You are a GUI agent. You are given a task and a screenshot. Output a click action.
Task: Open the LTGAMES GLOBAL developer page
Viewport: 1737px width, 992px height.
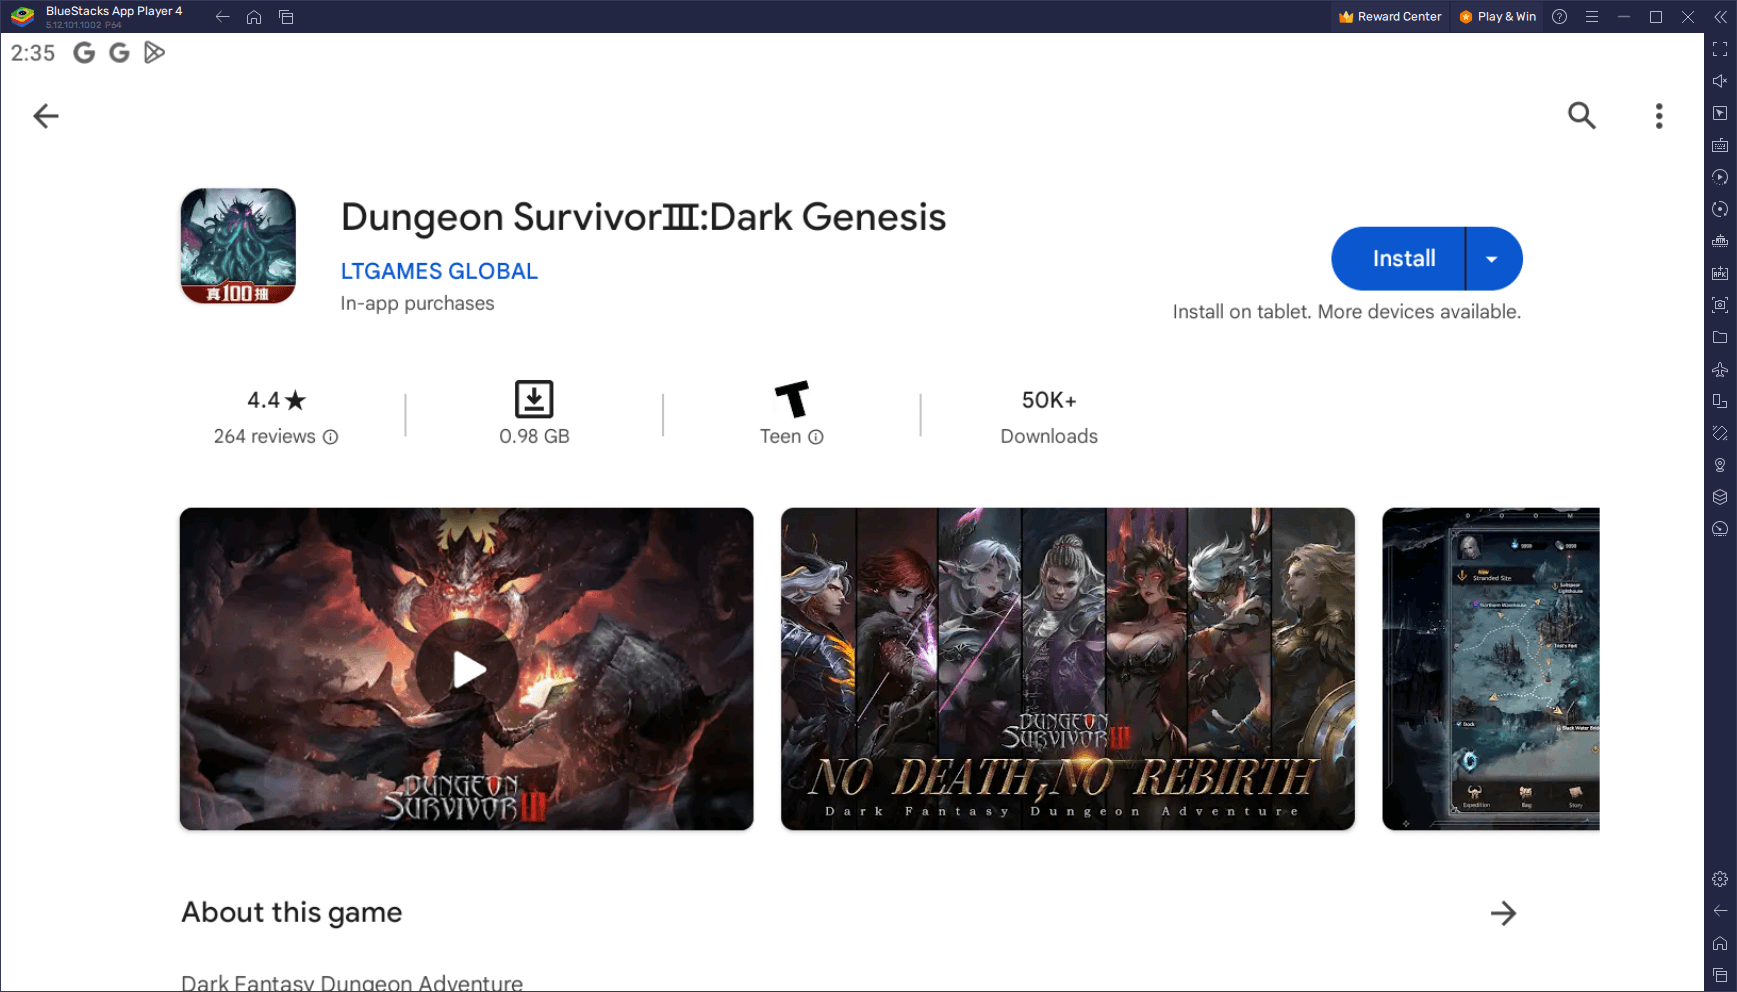tap(439, 271)
